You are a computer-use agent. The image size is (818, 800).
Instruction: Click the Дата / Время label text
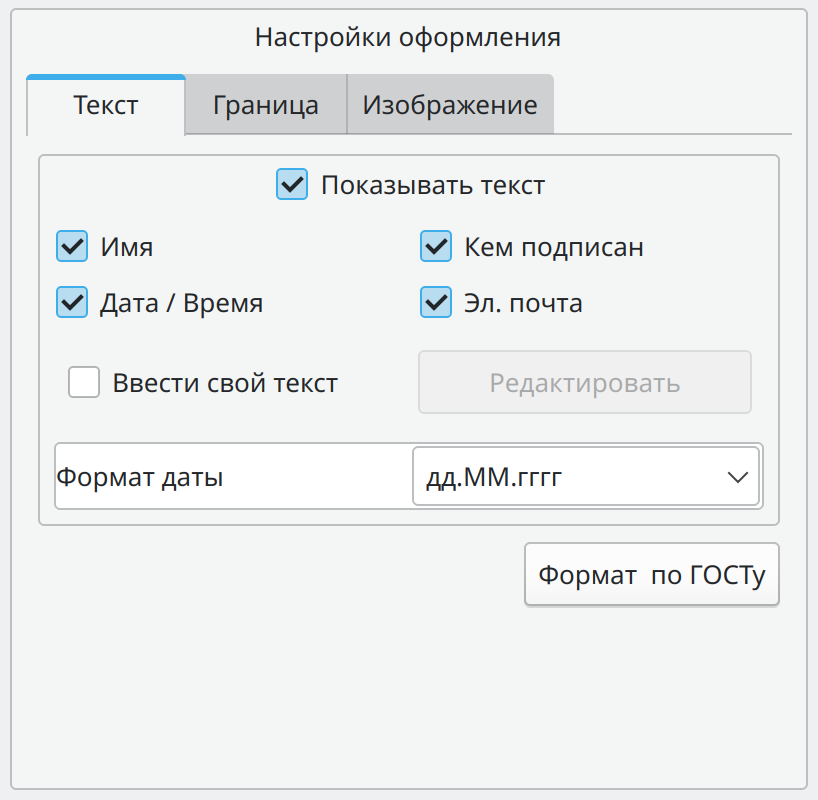tap(182, 303)
